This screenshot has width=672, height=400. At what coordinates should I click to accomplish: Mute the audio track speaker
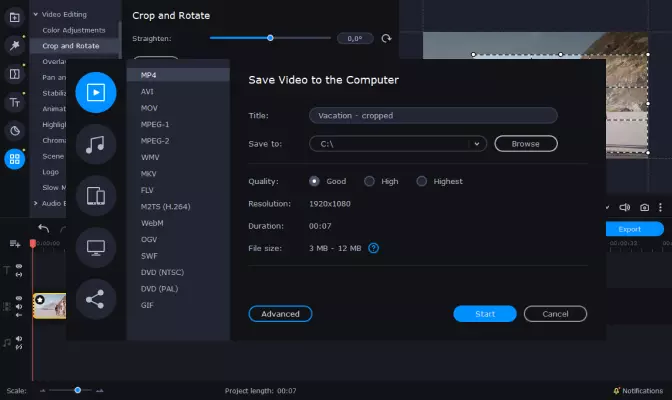tap(19, 339)
